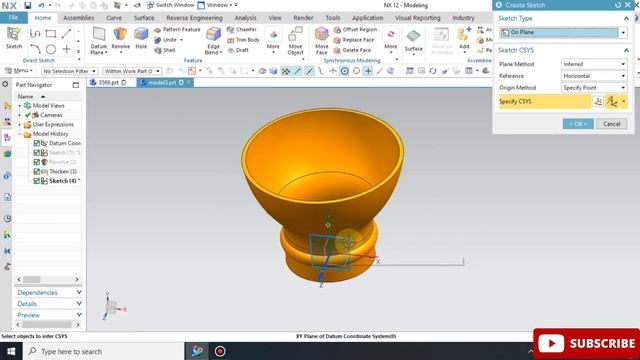This screenshot has height=360, width=640.
Task: Open the Windows Start menu
Action: pos(11,351)
